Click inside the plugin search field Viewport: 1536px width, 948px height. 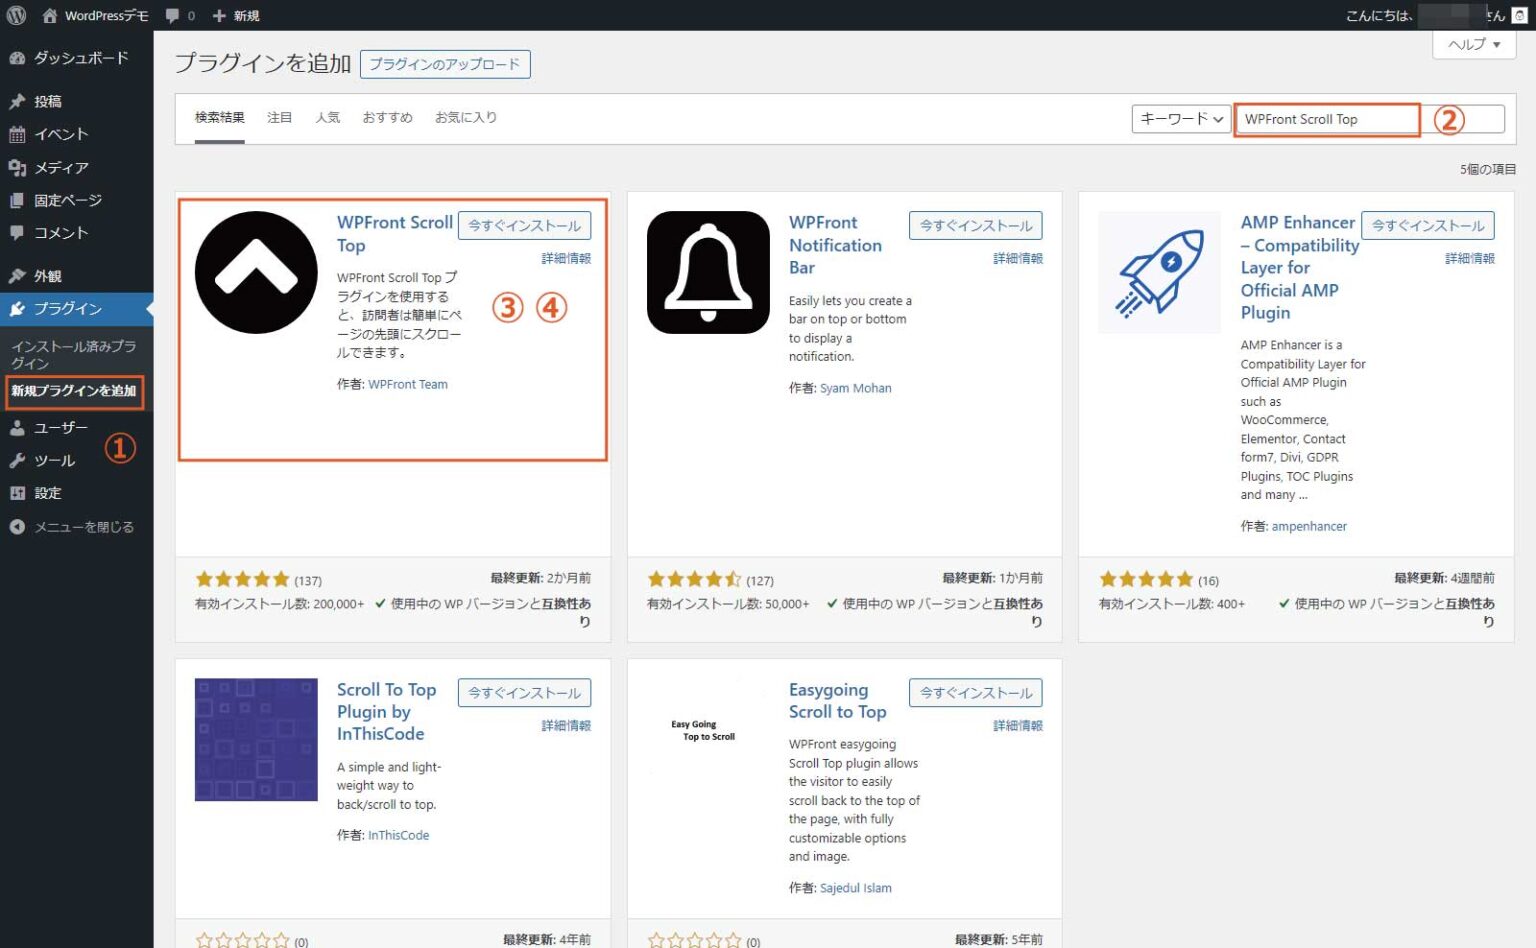[1326, 118]
